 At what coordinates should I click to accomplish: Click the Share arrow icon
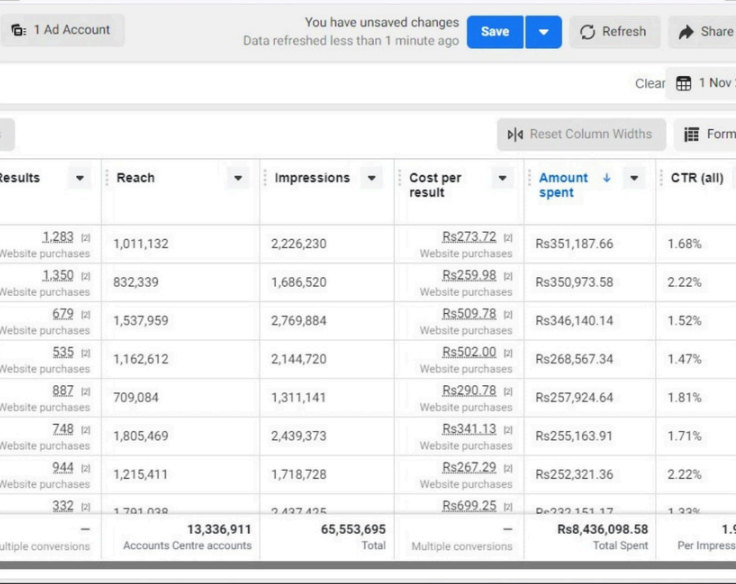tap(685, 32)
